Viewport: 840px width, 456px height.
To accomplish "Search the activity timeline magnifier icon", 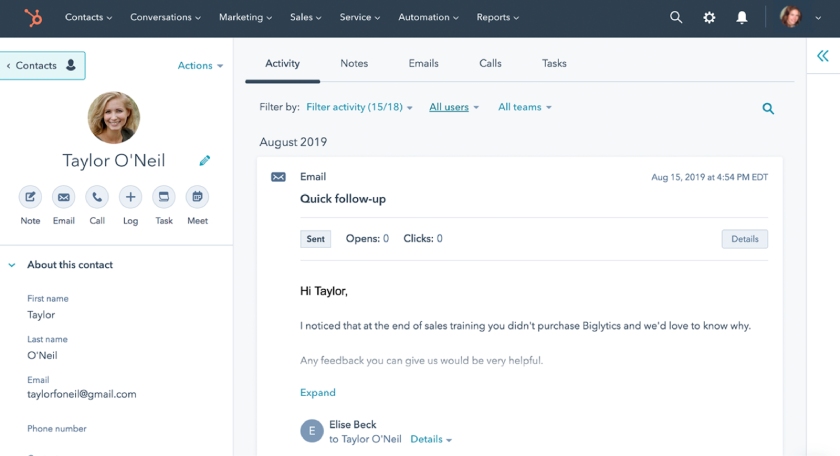I will [x=768, y=109].
